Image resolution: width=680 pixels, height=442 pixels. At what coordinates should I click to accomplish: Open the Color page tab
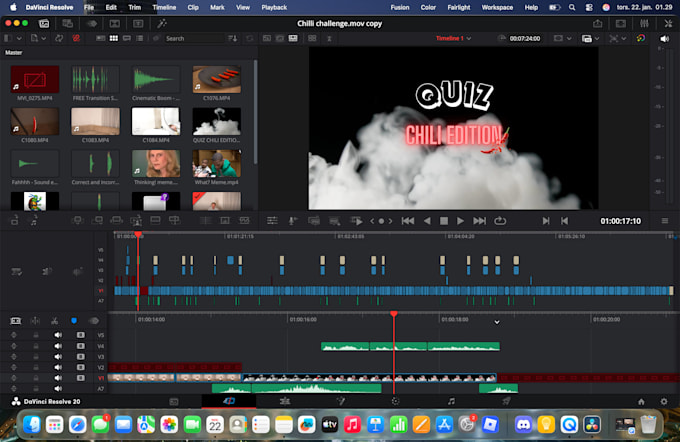tap(396, 401)
